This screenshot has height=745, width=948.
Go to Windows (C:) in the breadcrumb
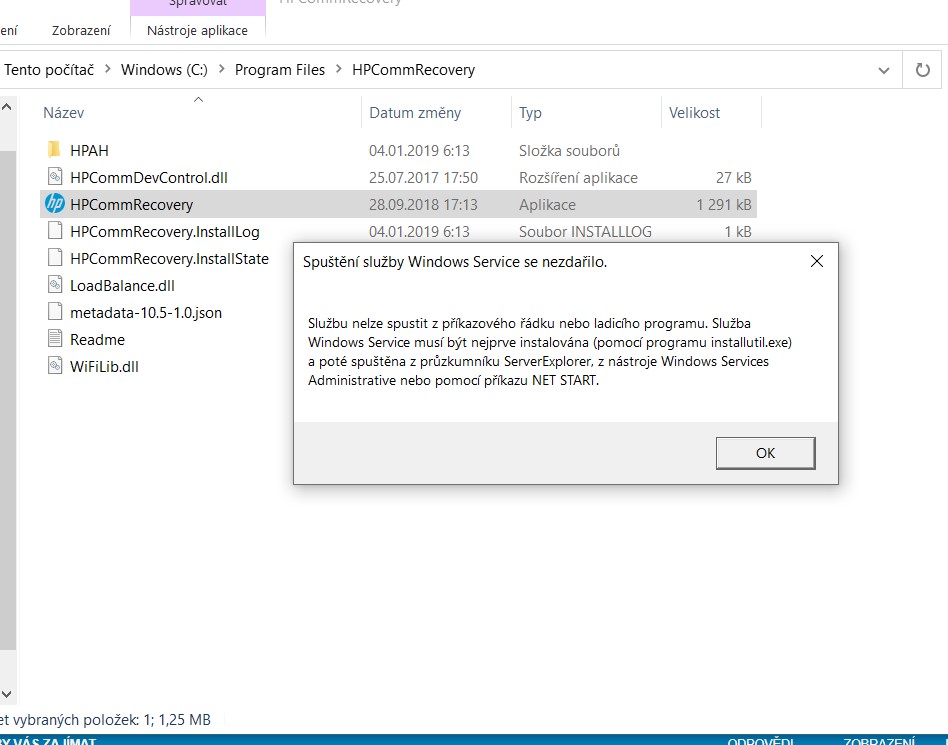[164, 70]
